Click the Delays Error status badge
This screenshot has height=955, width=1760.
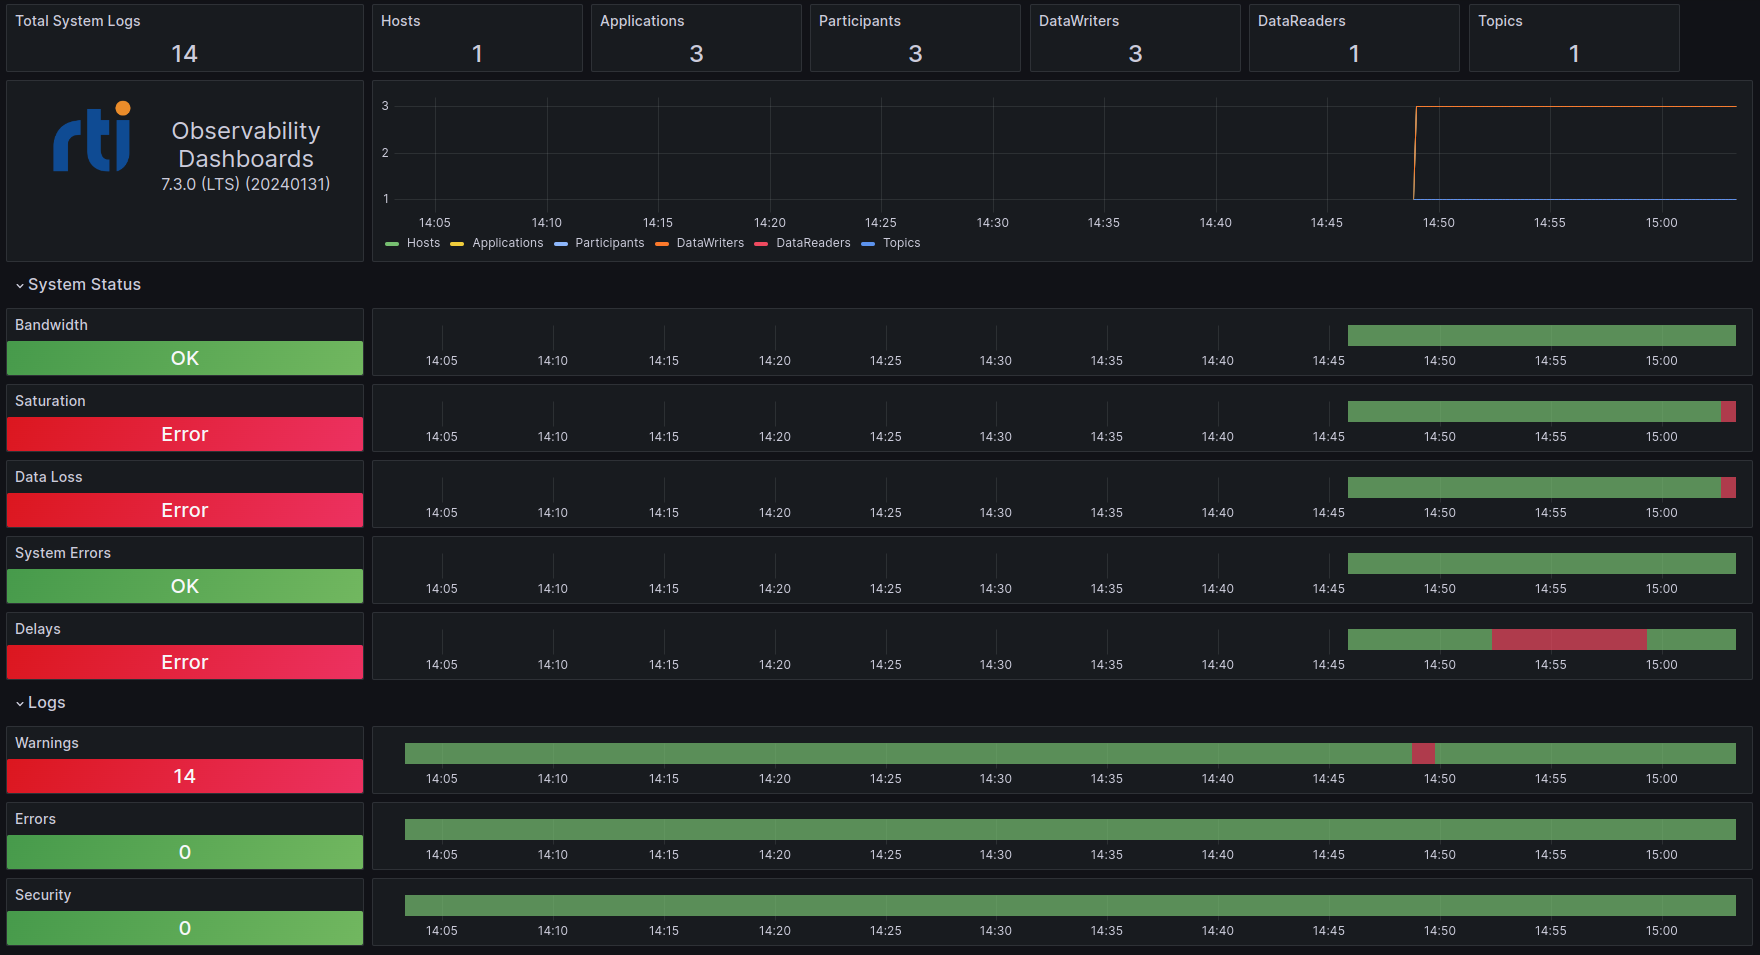(x=184, y=662)
